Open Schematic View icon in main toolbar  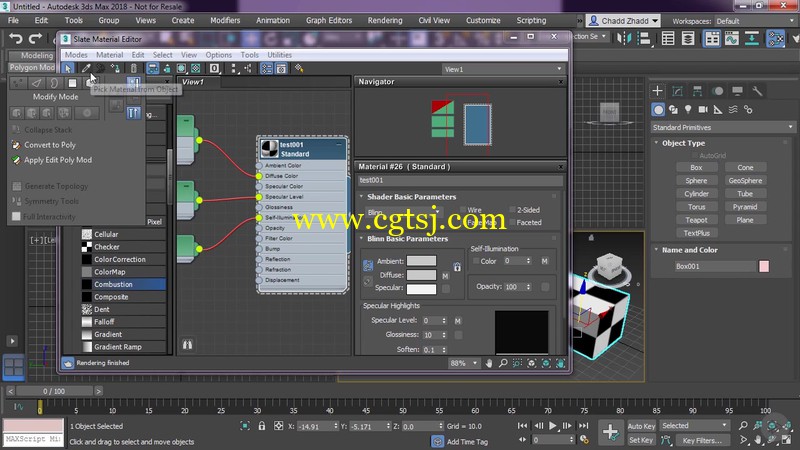(752, 38)
